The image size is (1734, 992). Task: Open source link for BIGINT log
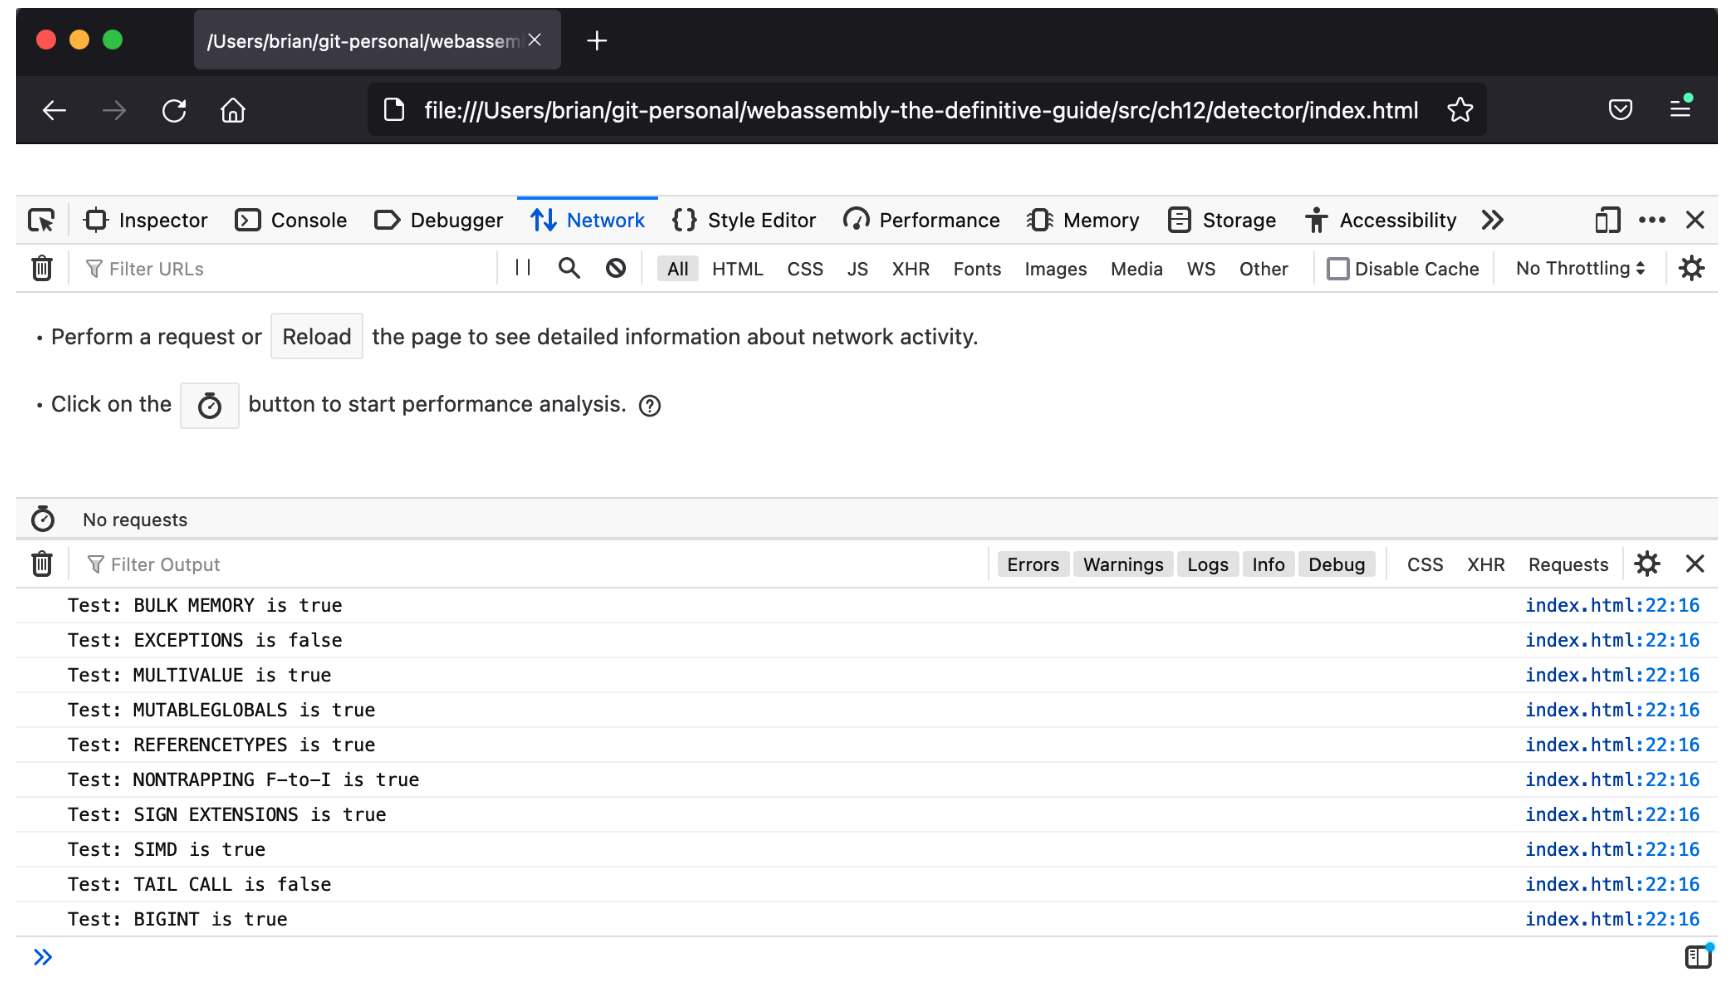click(1612, 919)
